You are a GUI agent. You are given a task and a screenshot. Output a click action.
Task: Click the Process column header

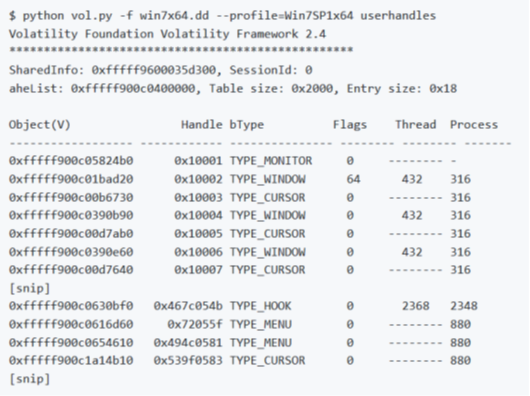[474, 125]
